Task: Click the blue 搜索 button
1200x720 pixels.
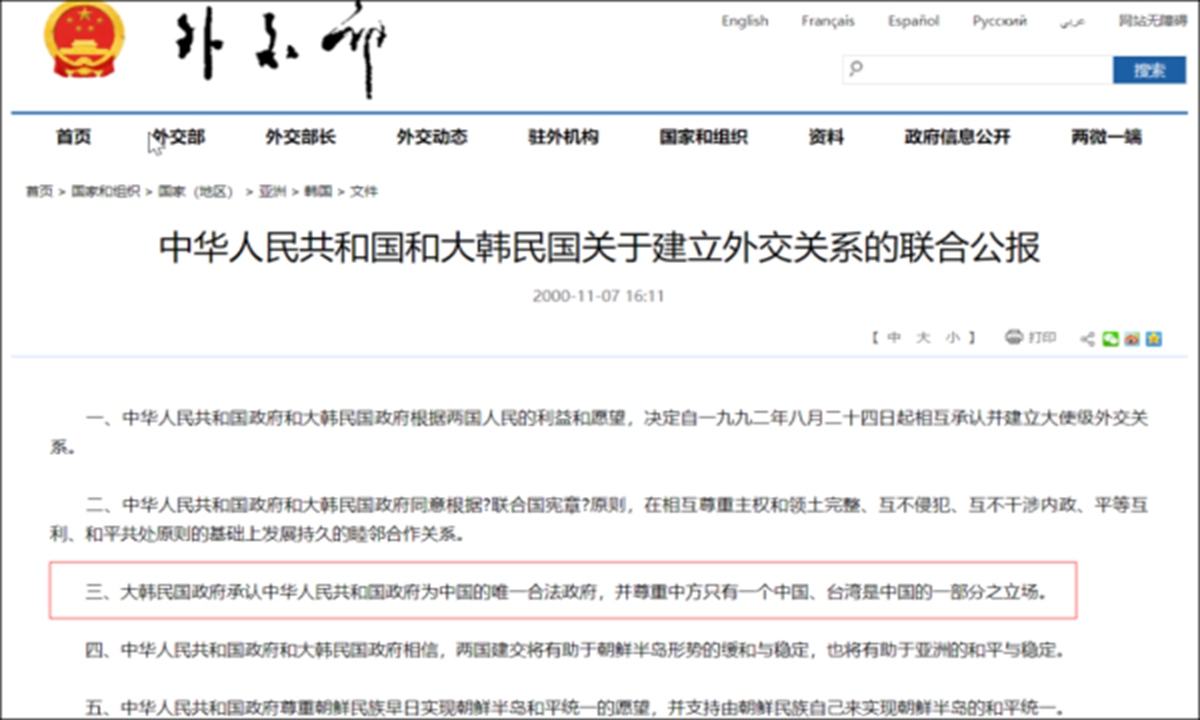Action: click(x=1149, y=70)
